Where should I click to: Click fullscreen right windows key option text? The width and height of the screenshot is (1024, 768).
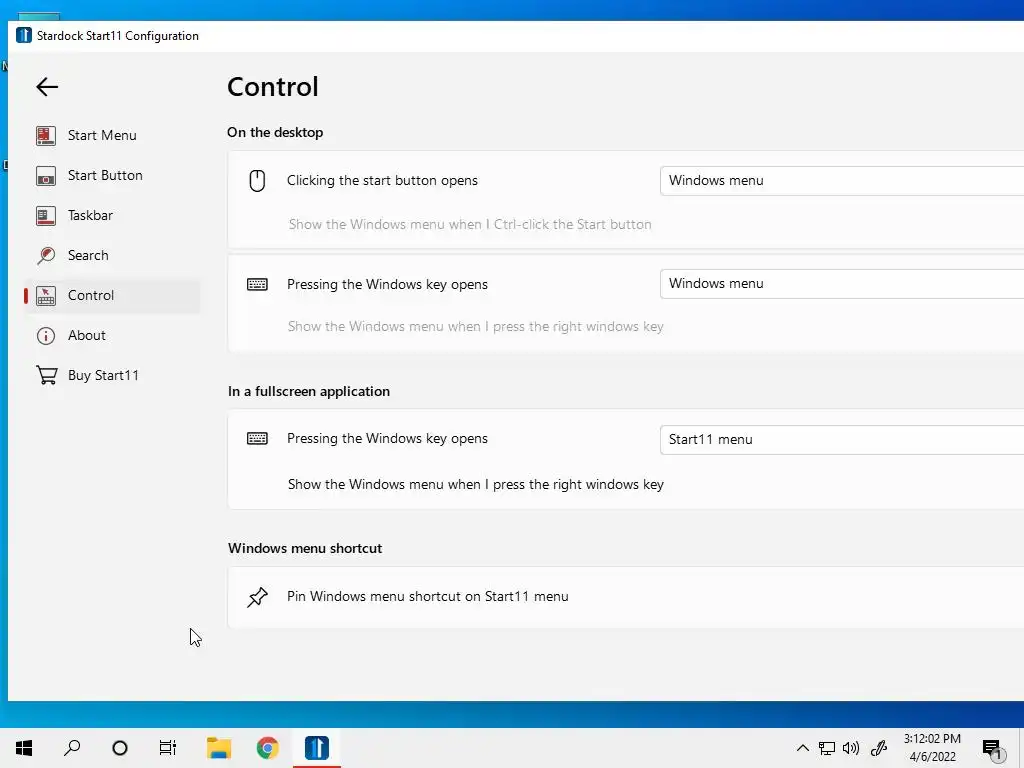click(x=475, y=485)
